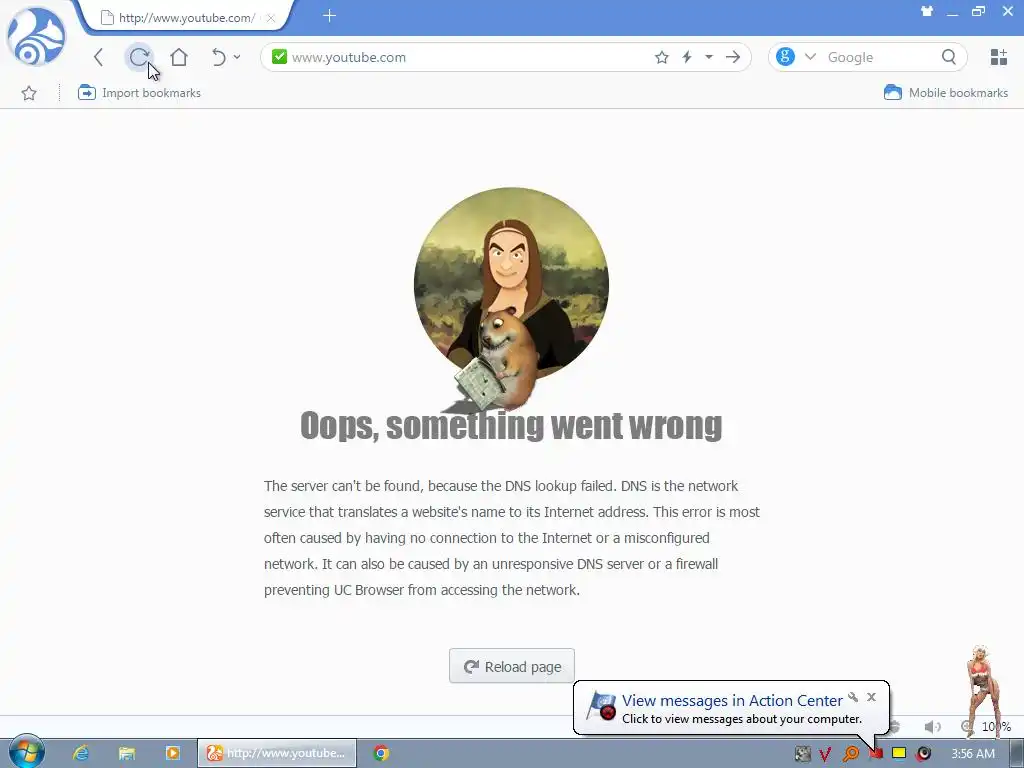
Task: Click the red V tray icon
Action: [x=825, y=754]
